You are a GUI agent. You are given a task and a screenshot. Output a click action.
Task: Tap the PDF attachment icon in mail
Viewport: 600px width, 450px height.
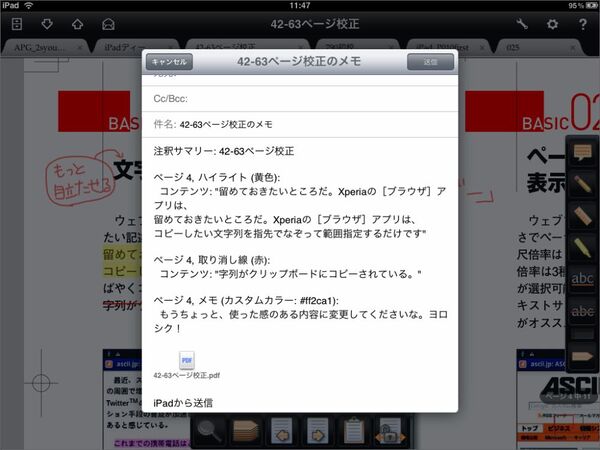pos(187,360)
